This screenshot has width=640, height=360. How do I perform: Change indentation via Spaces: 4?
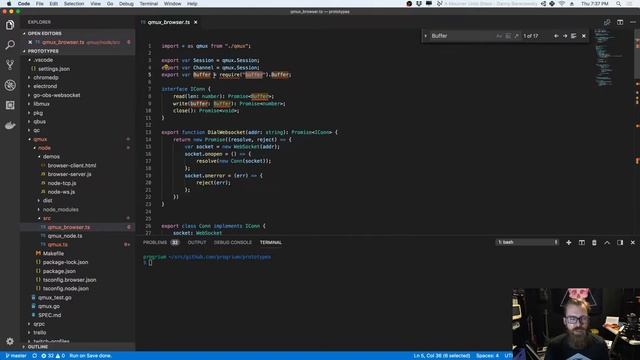click(487, 356)
